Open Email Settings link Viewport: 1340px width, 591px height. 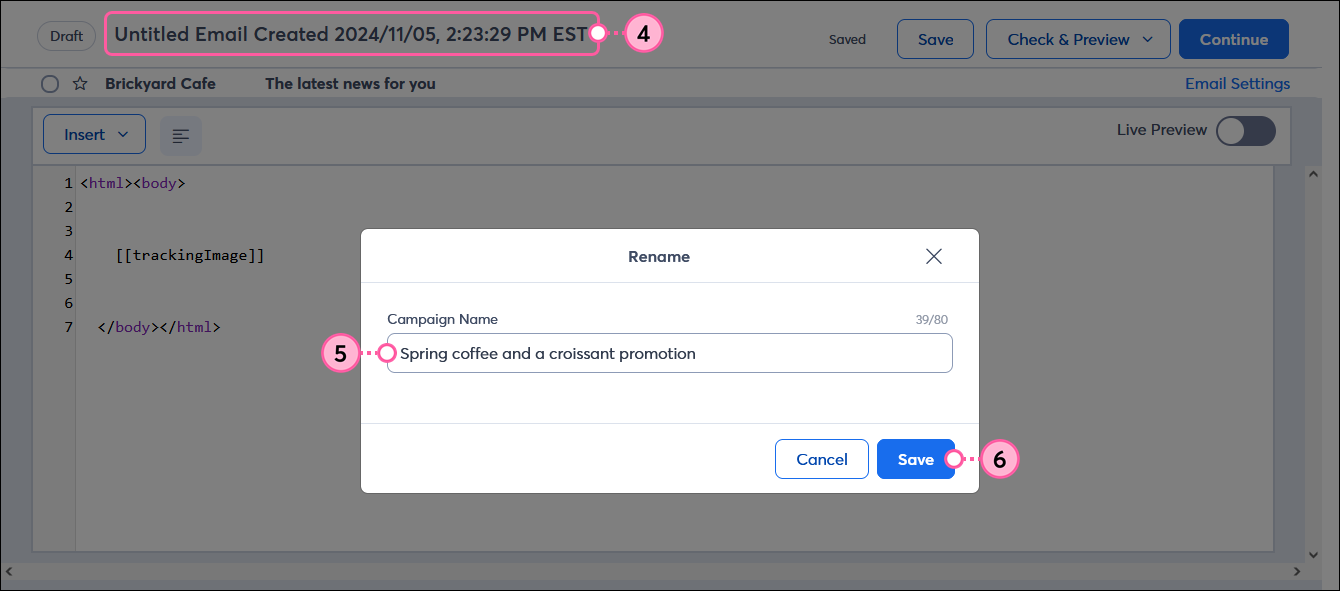click(1237, 84)
